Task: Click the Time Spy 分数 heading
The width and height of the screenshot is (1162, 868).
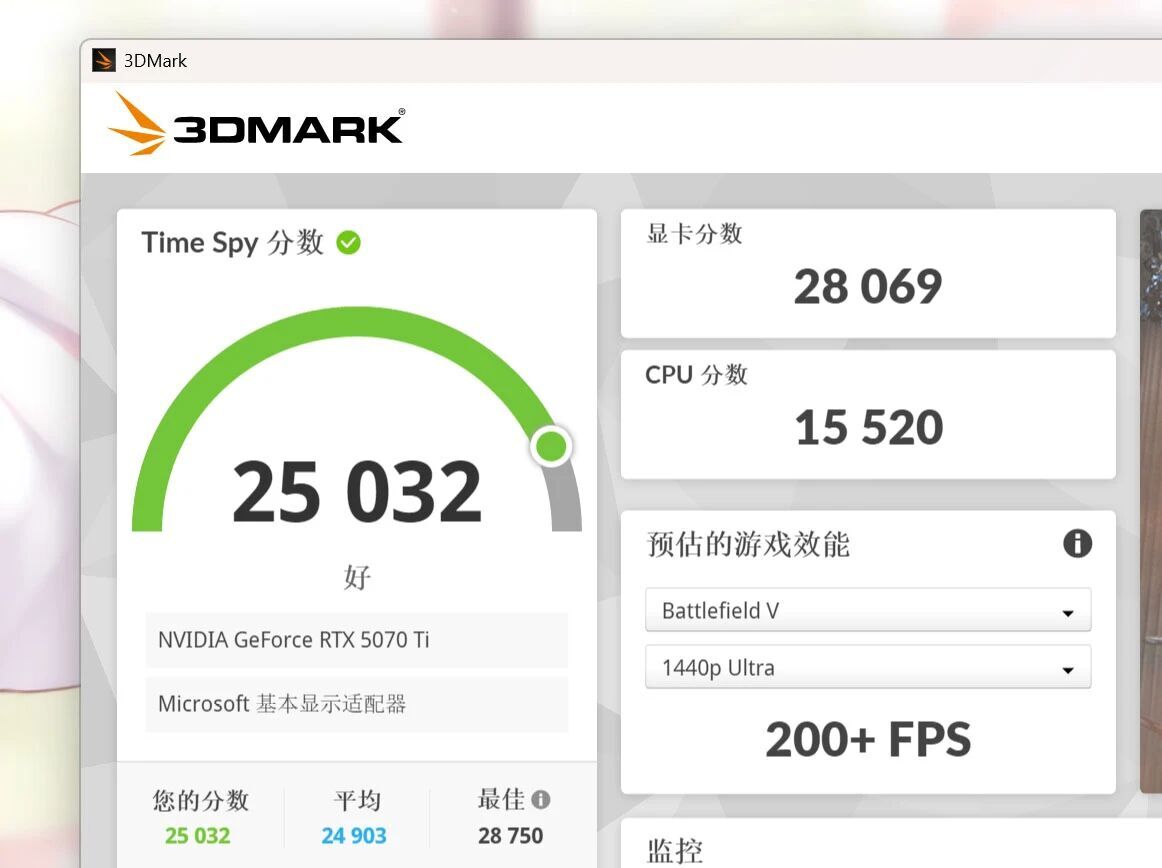Action: (x=233, y=242)
